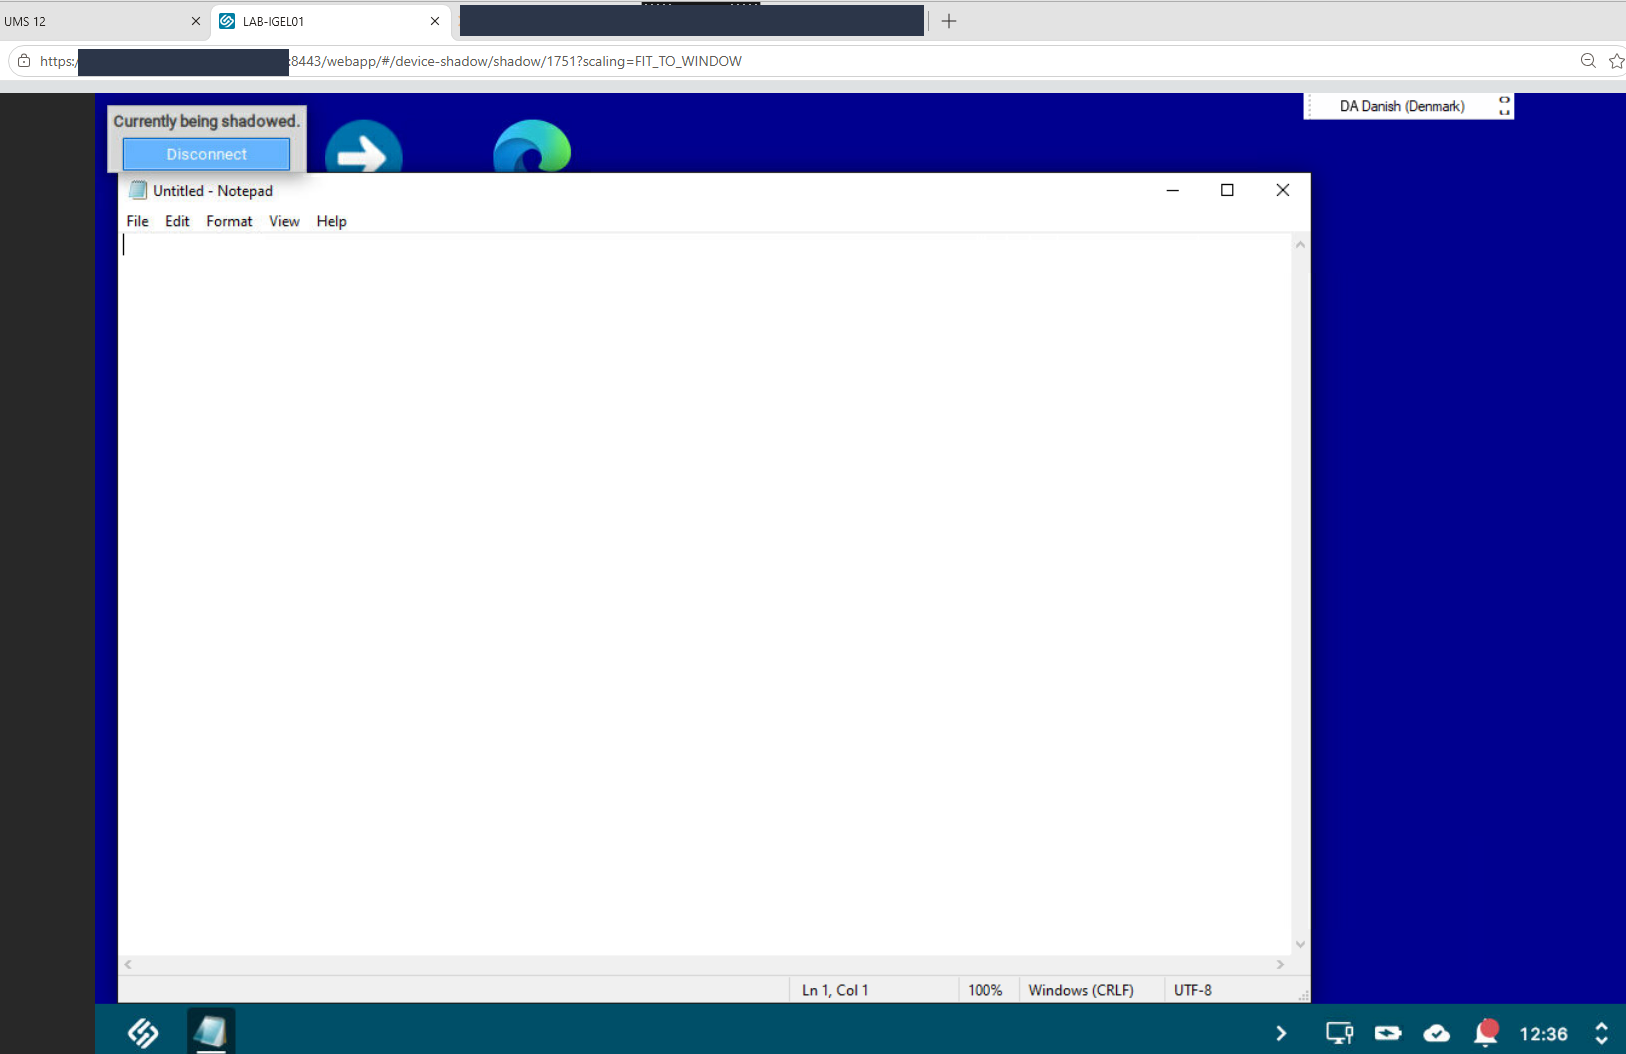Open the View menu in Notepad
The image size is (1626, 1054).
pos(284,221)
